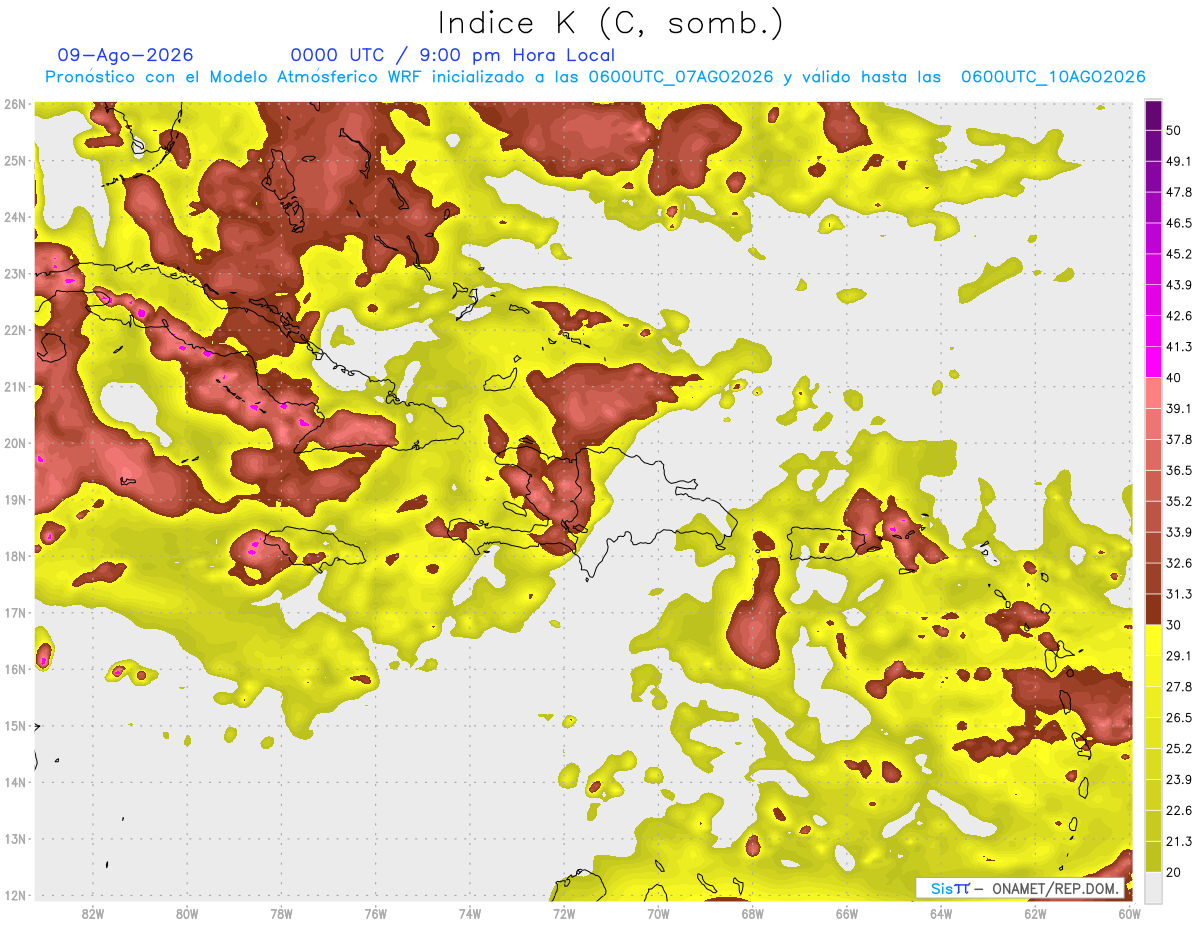Screen dimensions: 1200x927
Task: Click latitude axis label "14N"
Action: pos(14,782)
